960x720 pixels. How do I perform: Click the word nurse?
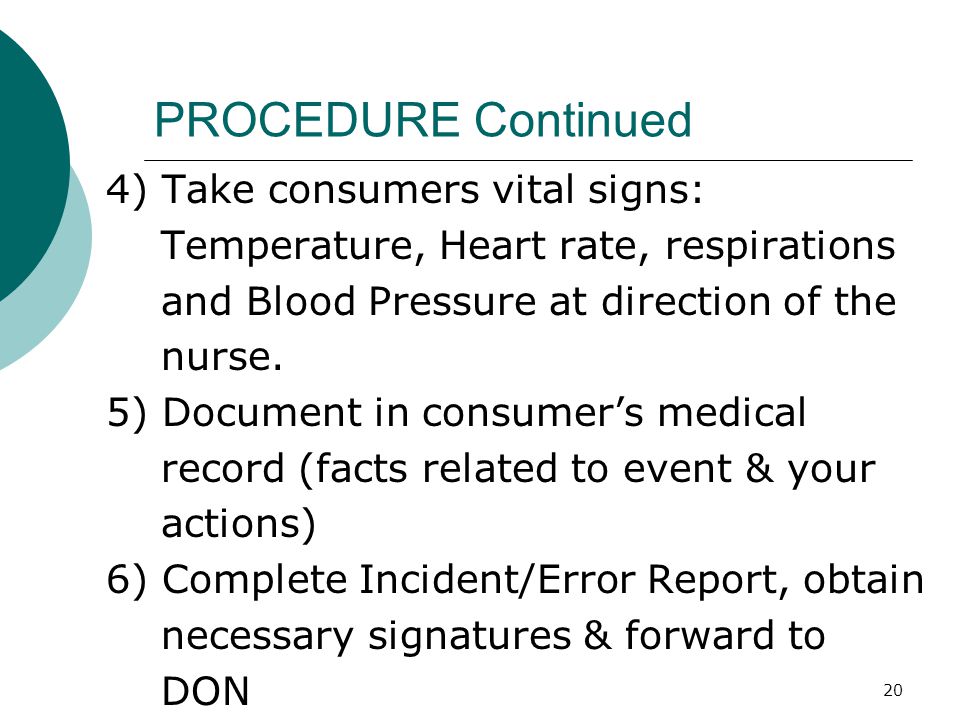coord(222,356)
